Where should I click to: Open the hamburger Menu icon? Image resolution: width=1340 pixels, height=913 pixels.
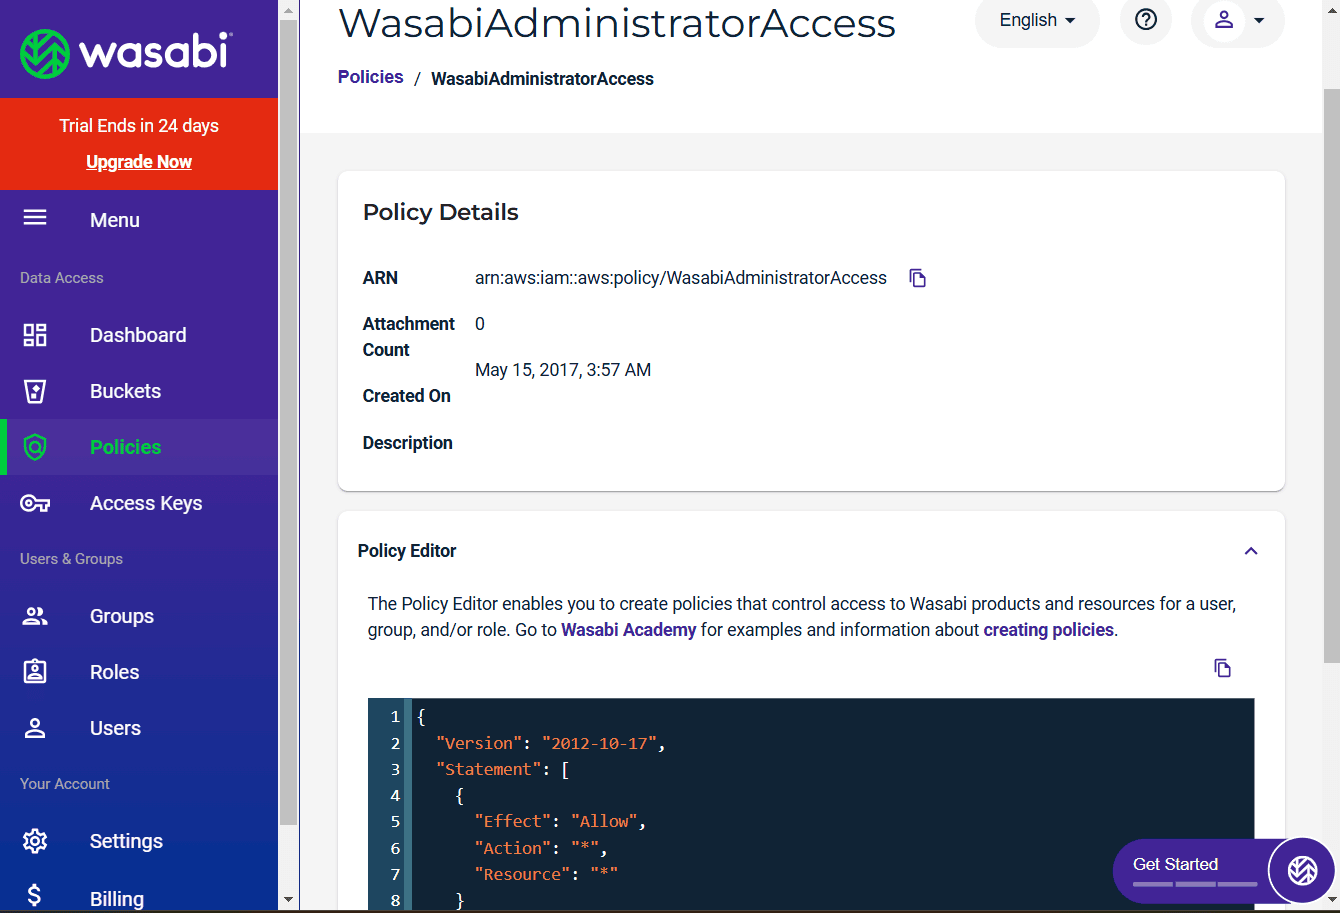pyautogui.click(x=35, y=217)
